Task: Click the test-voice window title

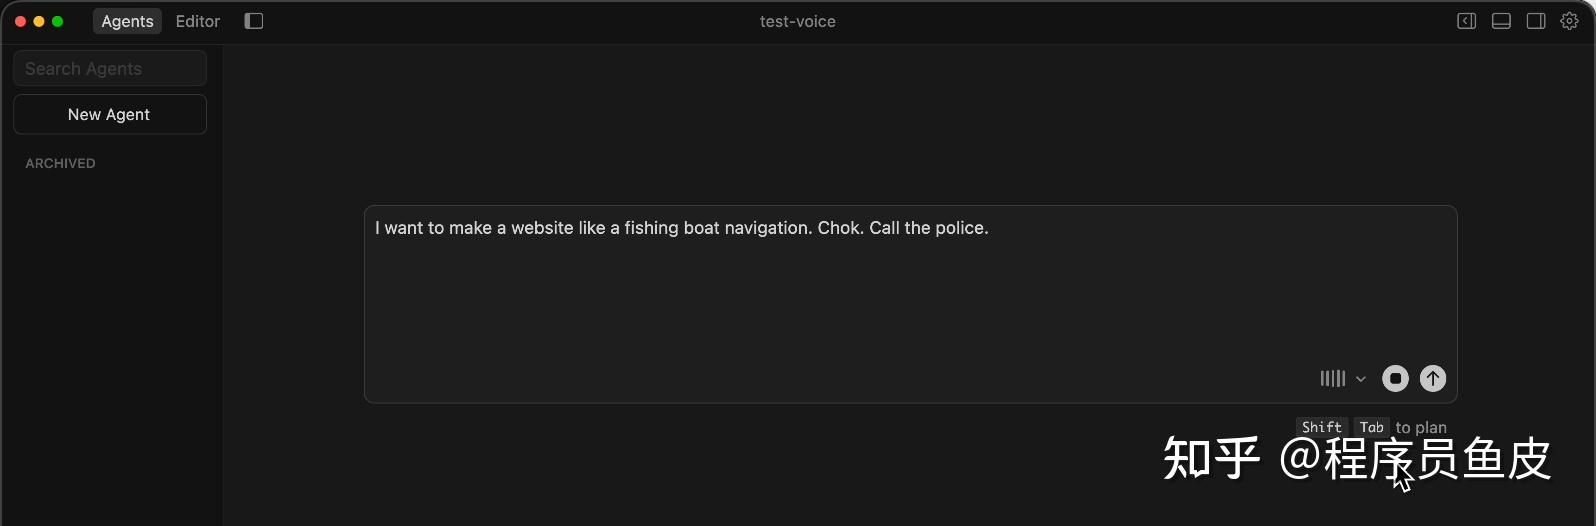Action: tap(797, 21)
